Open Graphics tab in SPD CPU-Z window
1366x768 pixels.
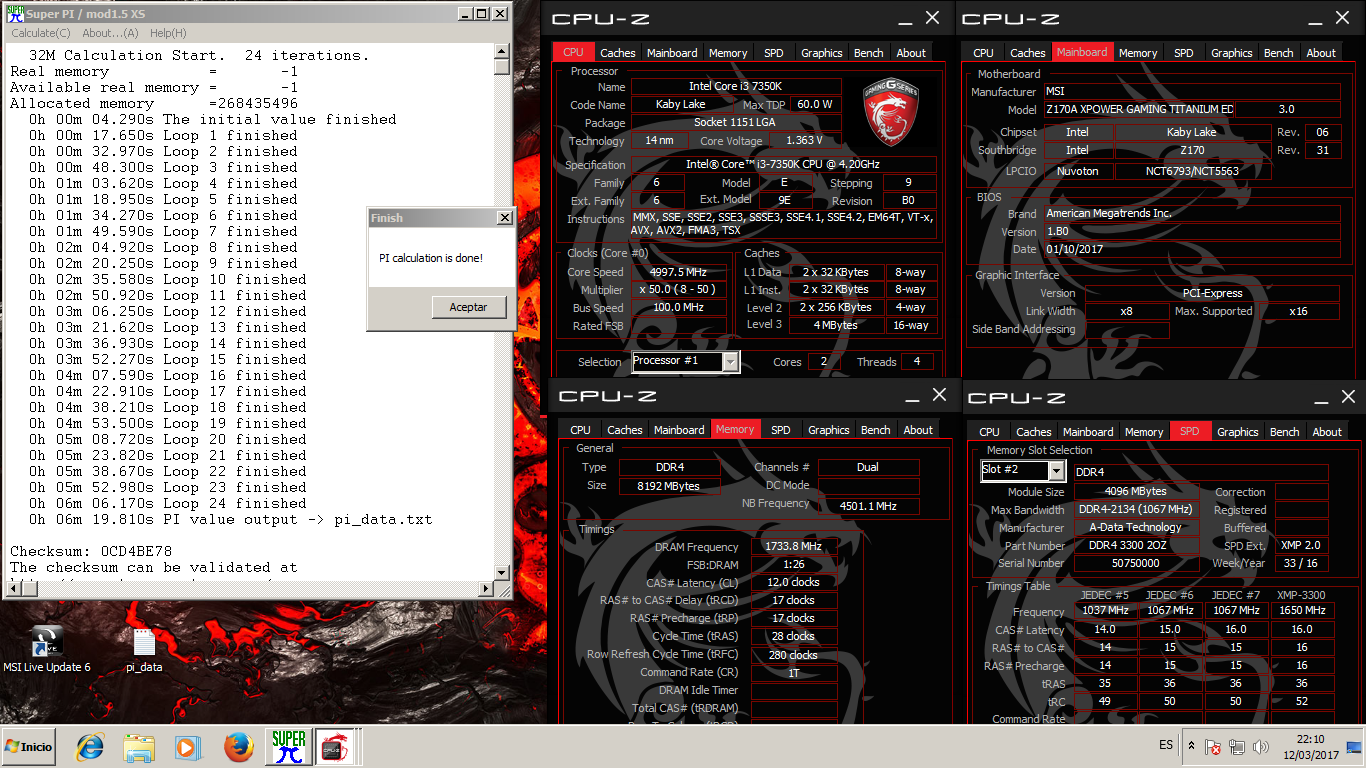1238,432
